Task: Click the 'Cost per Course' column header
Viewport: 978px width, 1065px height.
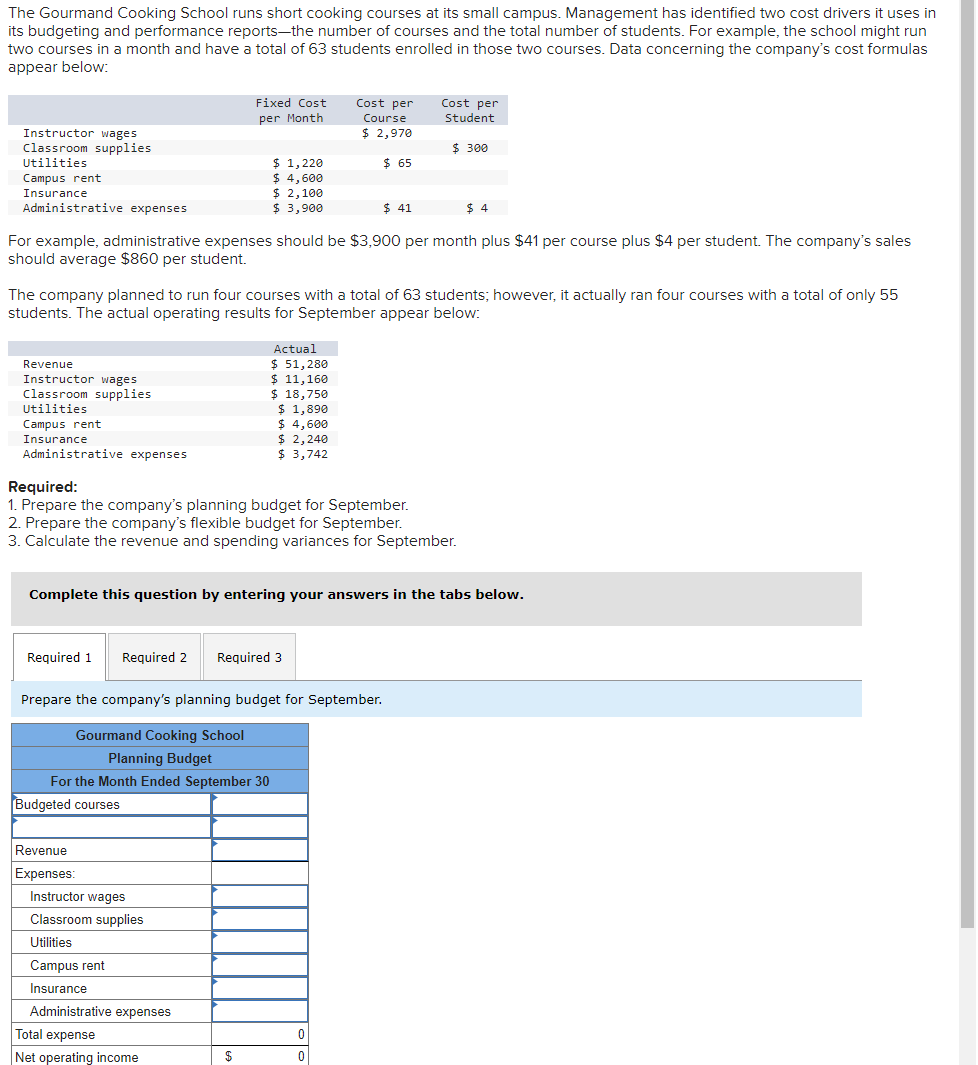Action: coord(384,110)
